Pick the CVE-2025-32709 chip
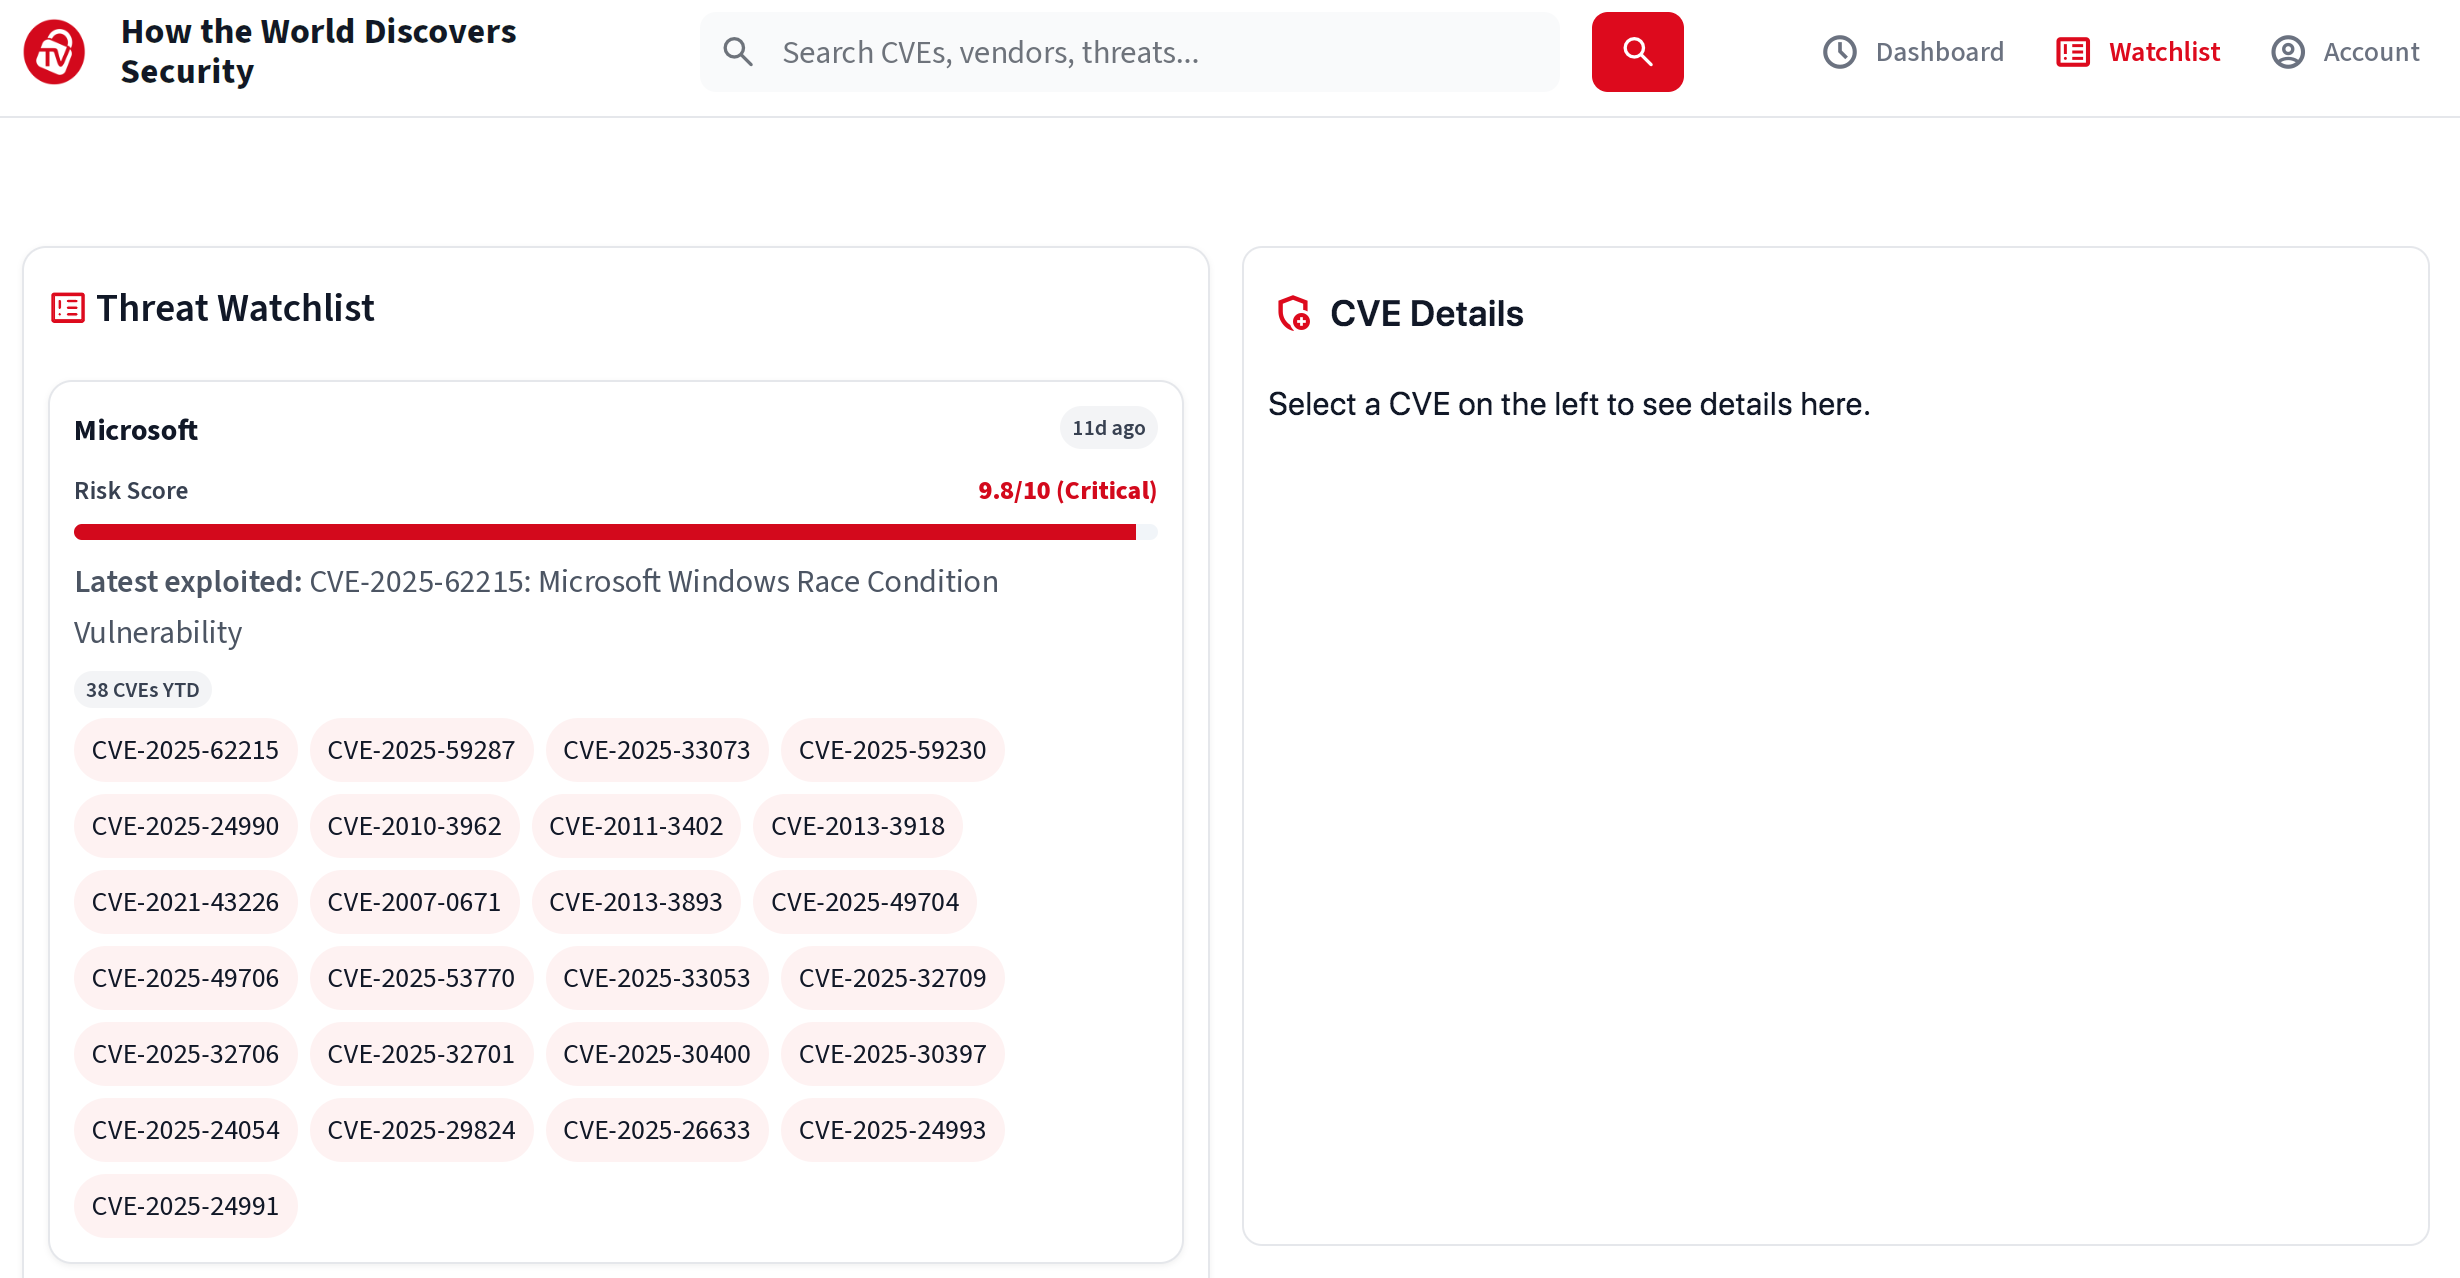This screenshot has width=2460, height=1278. pyautogui.click(x=893, y=978)
